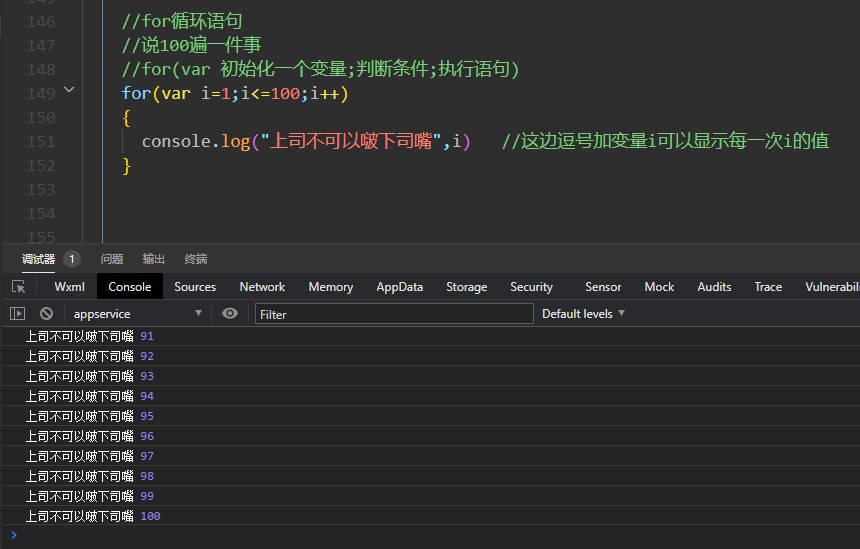
Task: Select the 终端 panel tab
Action: point(196,259)
